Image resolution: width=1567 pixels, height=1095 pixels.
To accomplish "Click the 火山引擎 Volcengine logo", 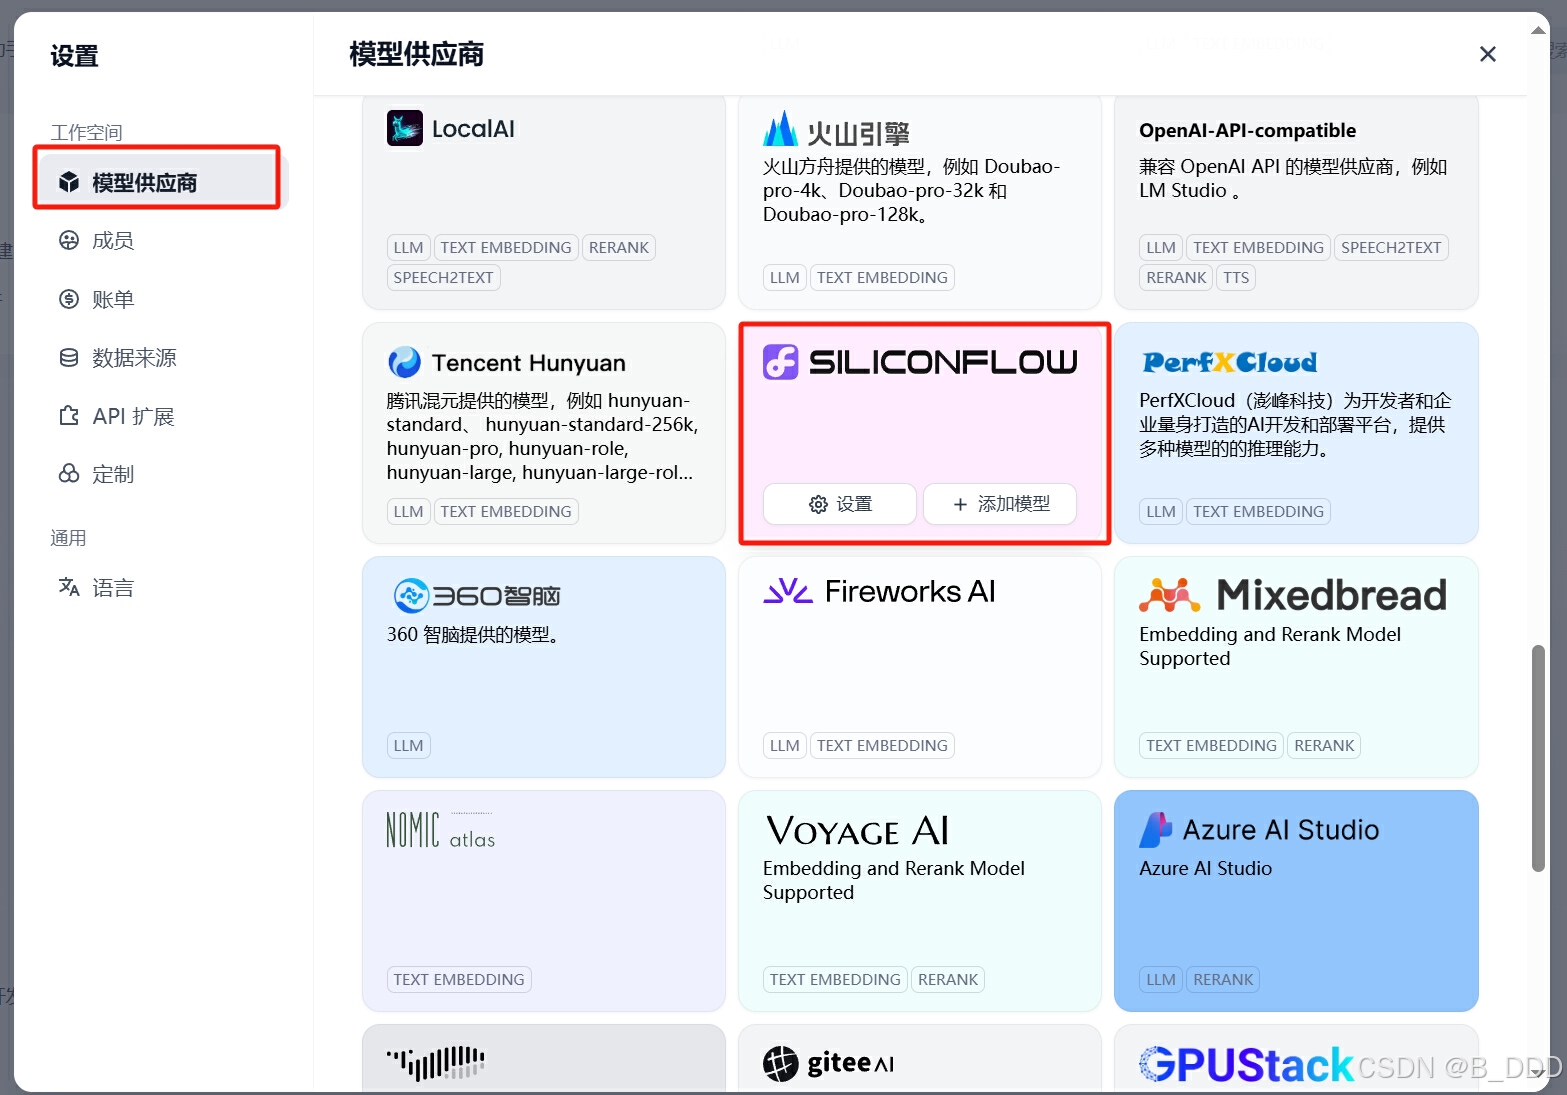I will pyautogui.click(x=836, y=130).
